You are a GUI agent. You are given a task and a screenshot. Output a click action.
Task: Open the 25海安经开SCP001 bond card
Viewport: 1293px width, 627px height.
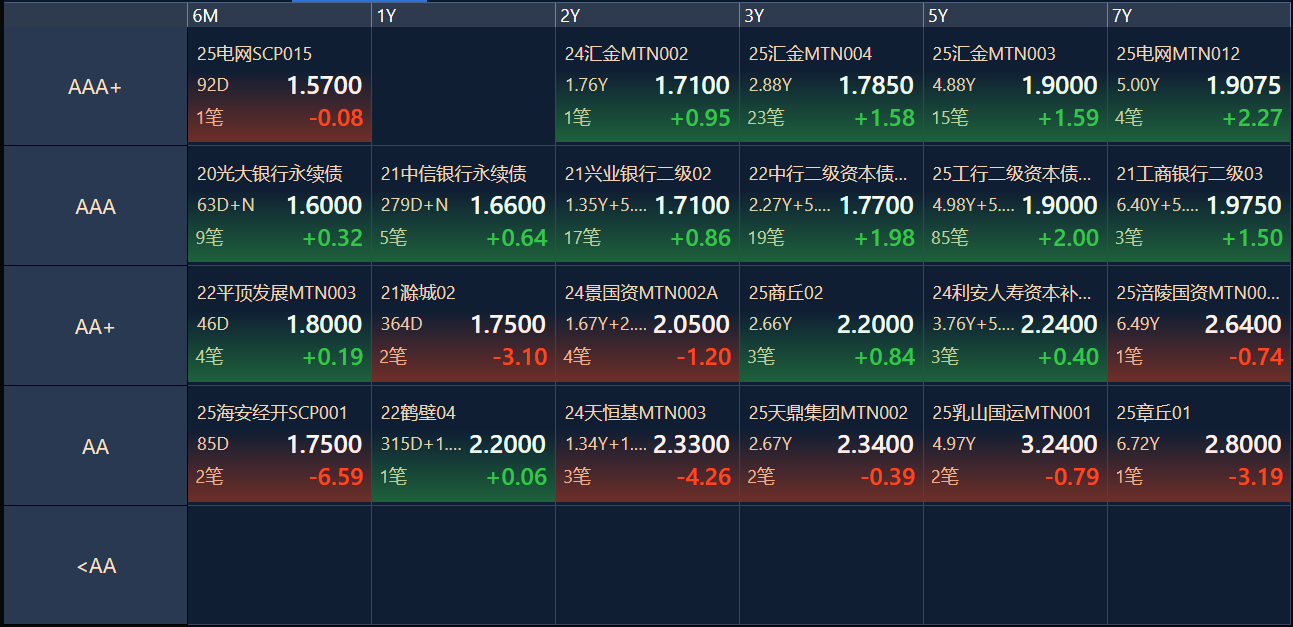pos(279,445)
